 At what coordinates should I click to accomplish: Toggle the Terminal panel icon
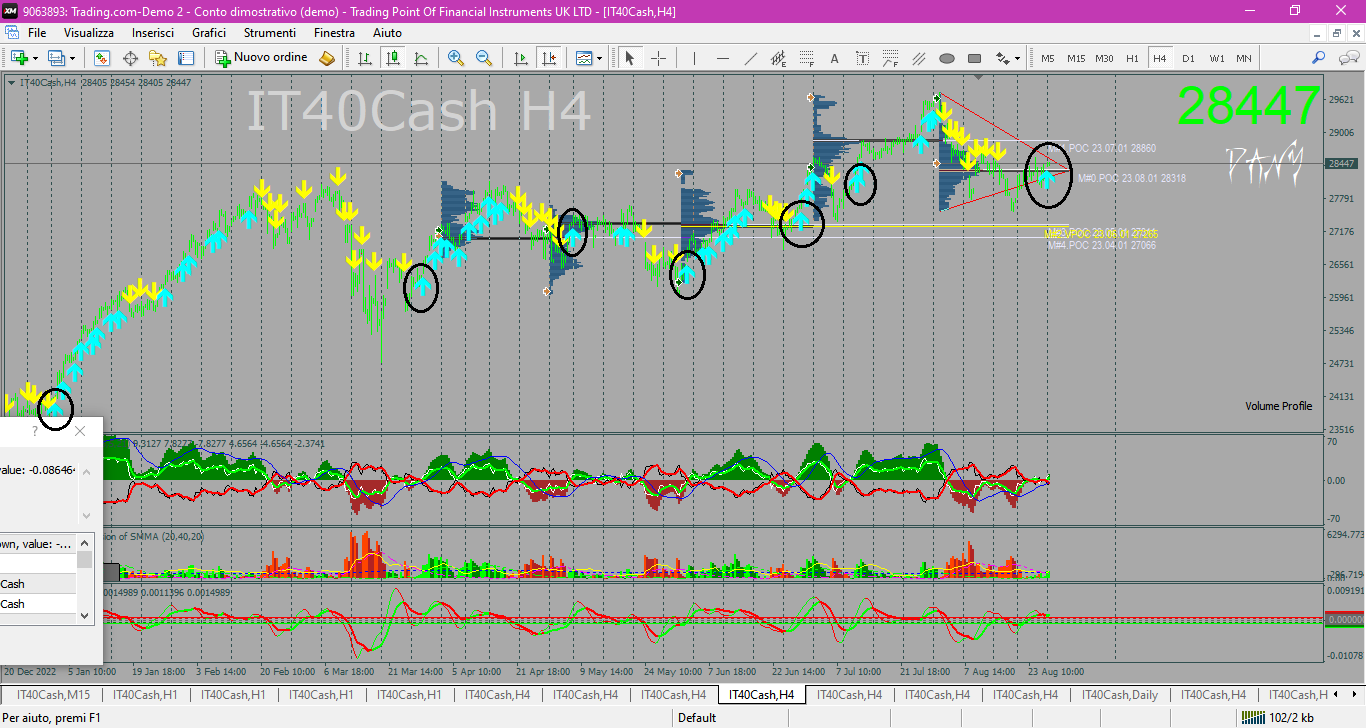[x=186, y=58]
